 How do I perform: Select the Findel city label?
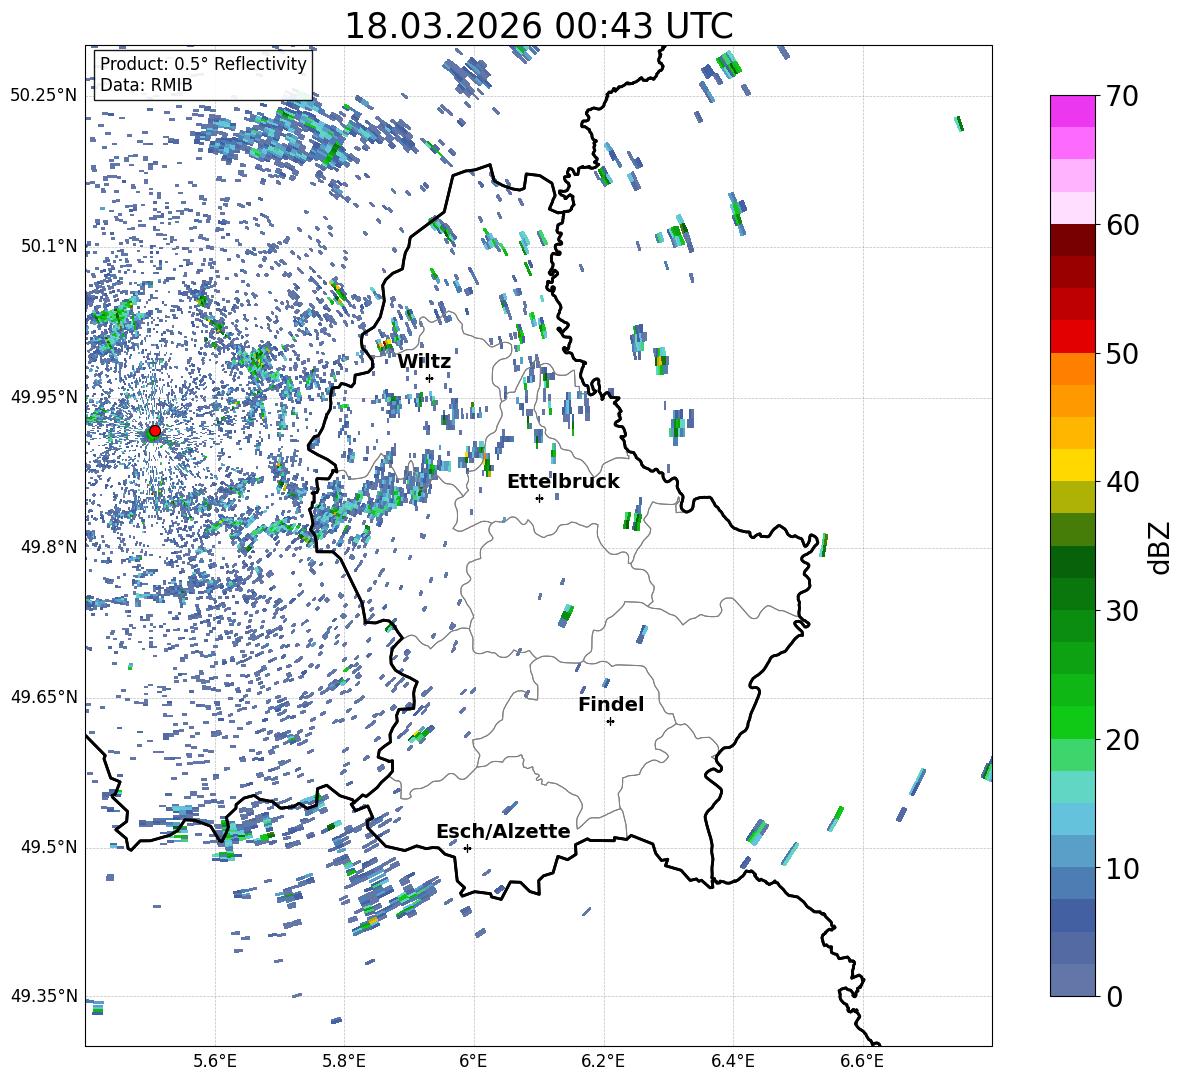pos(611,705)
